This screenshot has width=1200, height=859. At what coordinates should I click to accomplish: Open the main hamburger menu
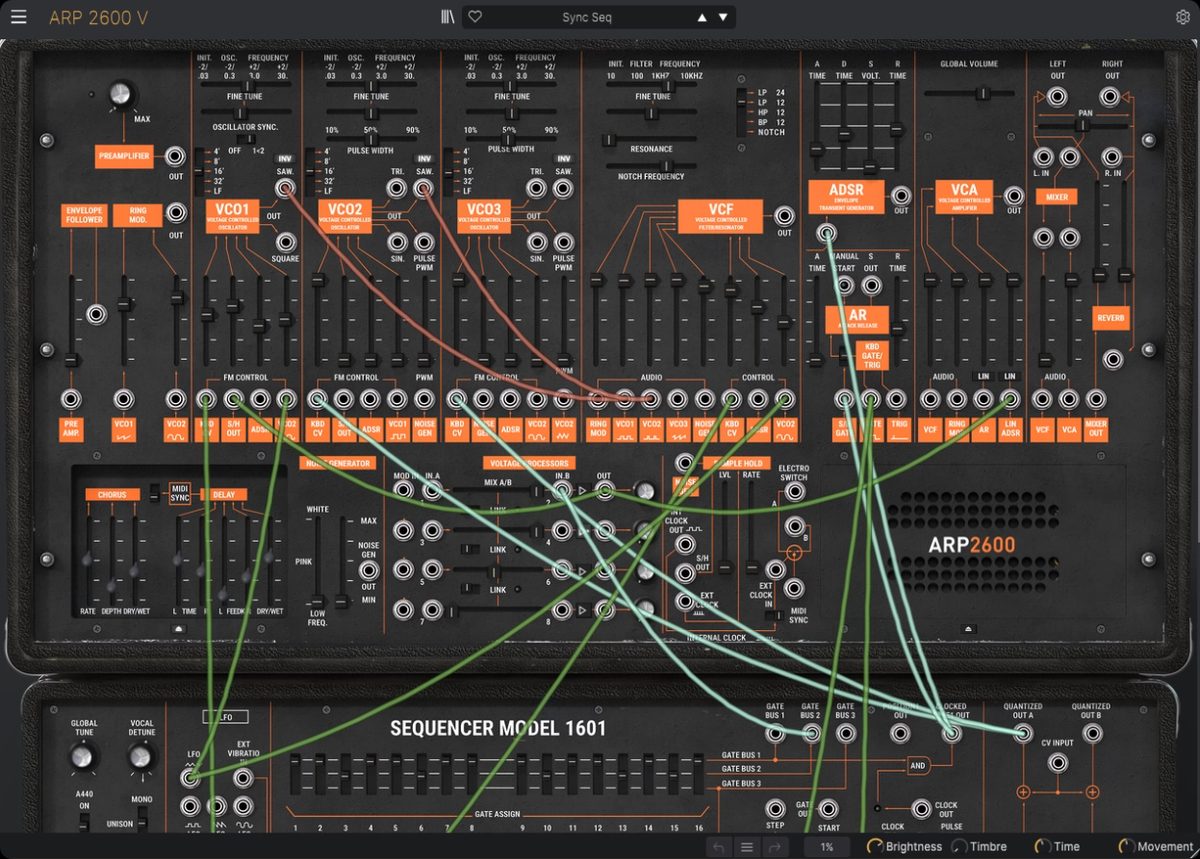(x=19, y=17)
